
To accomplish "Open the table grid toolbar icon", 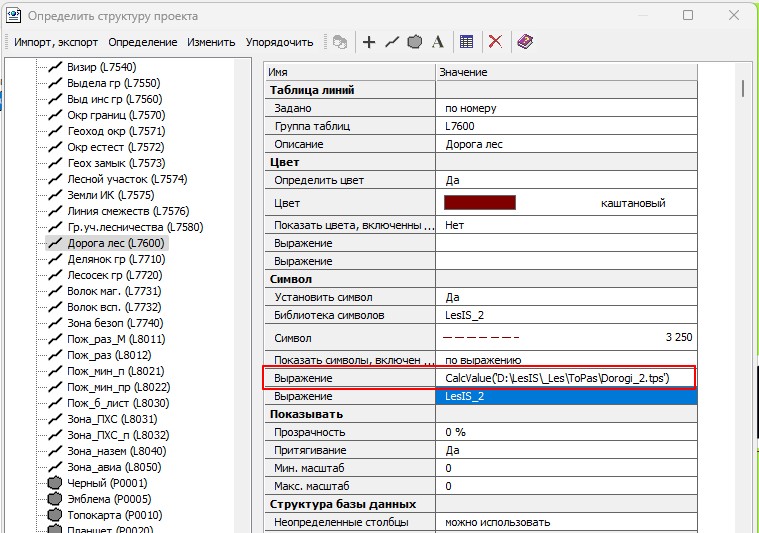I will (466, 42).
